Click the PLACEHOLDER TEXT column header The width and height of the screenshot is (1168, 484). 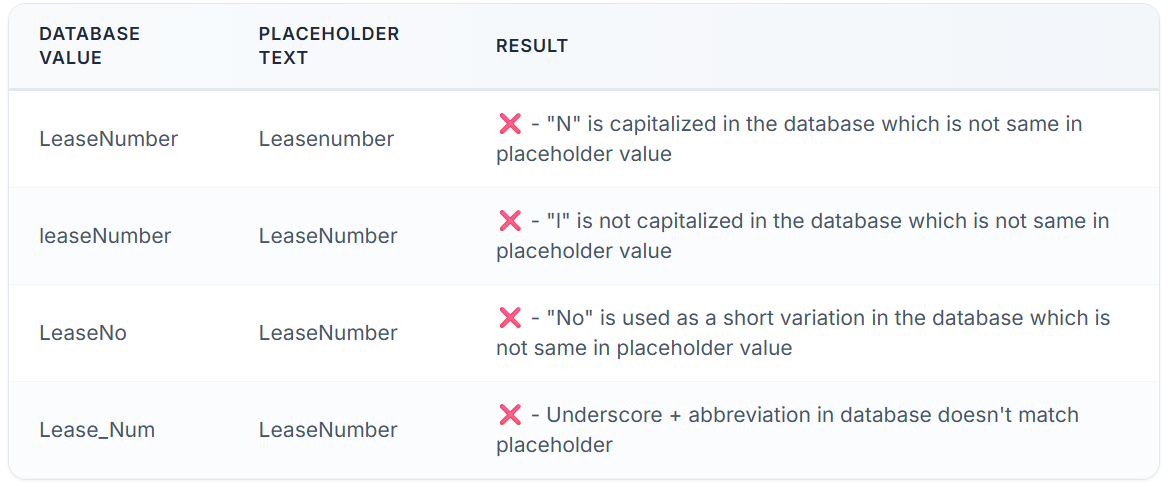click(329, 46)
